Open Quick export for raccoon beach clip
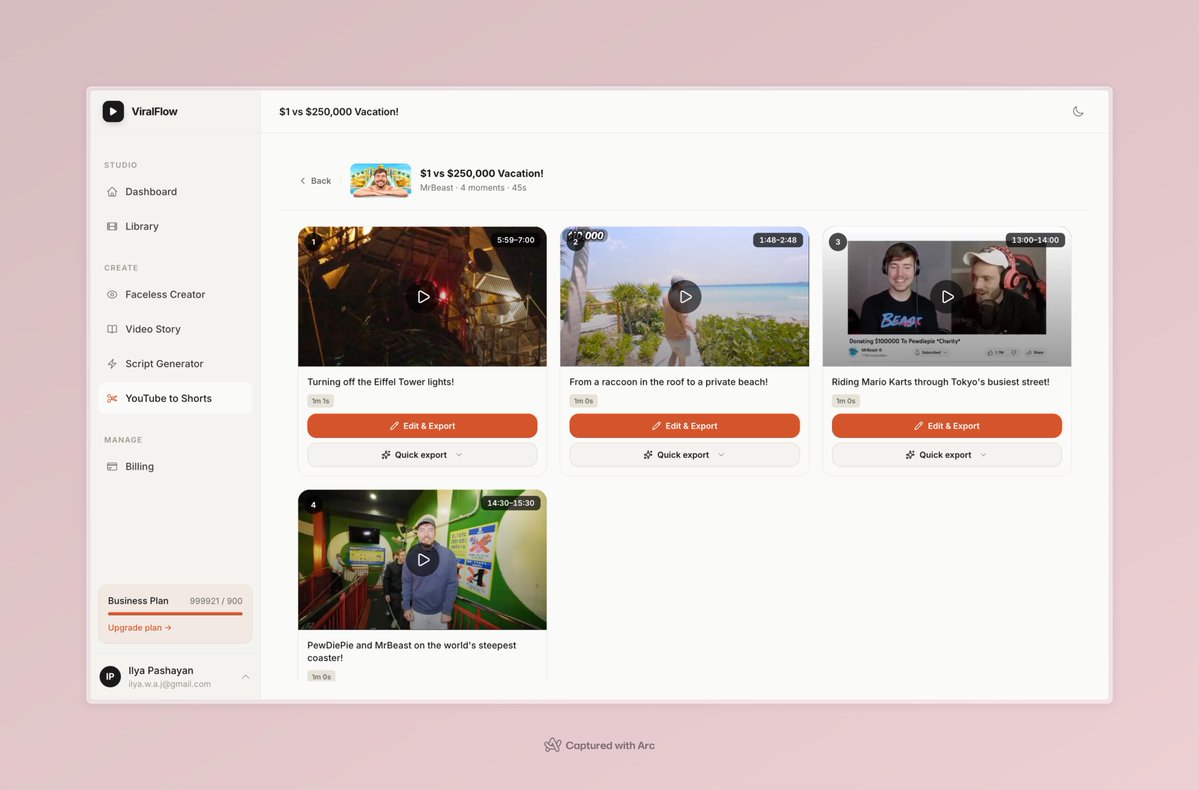1199x790 pixels. (684, 455)
